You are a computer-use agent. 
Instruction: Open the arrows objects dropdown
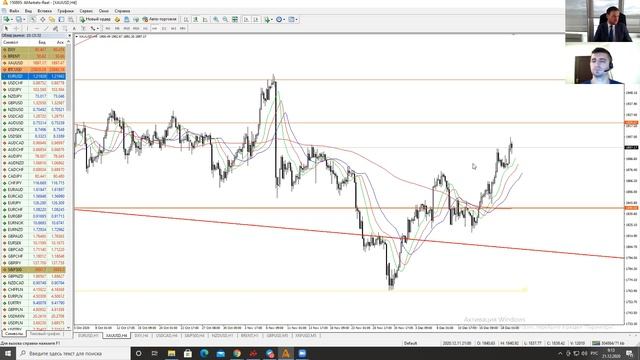(x=94, y=29)
